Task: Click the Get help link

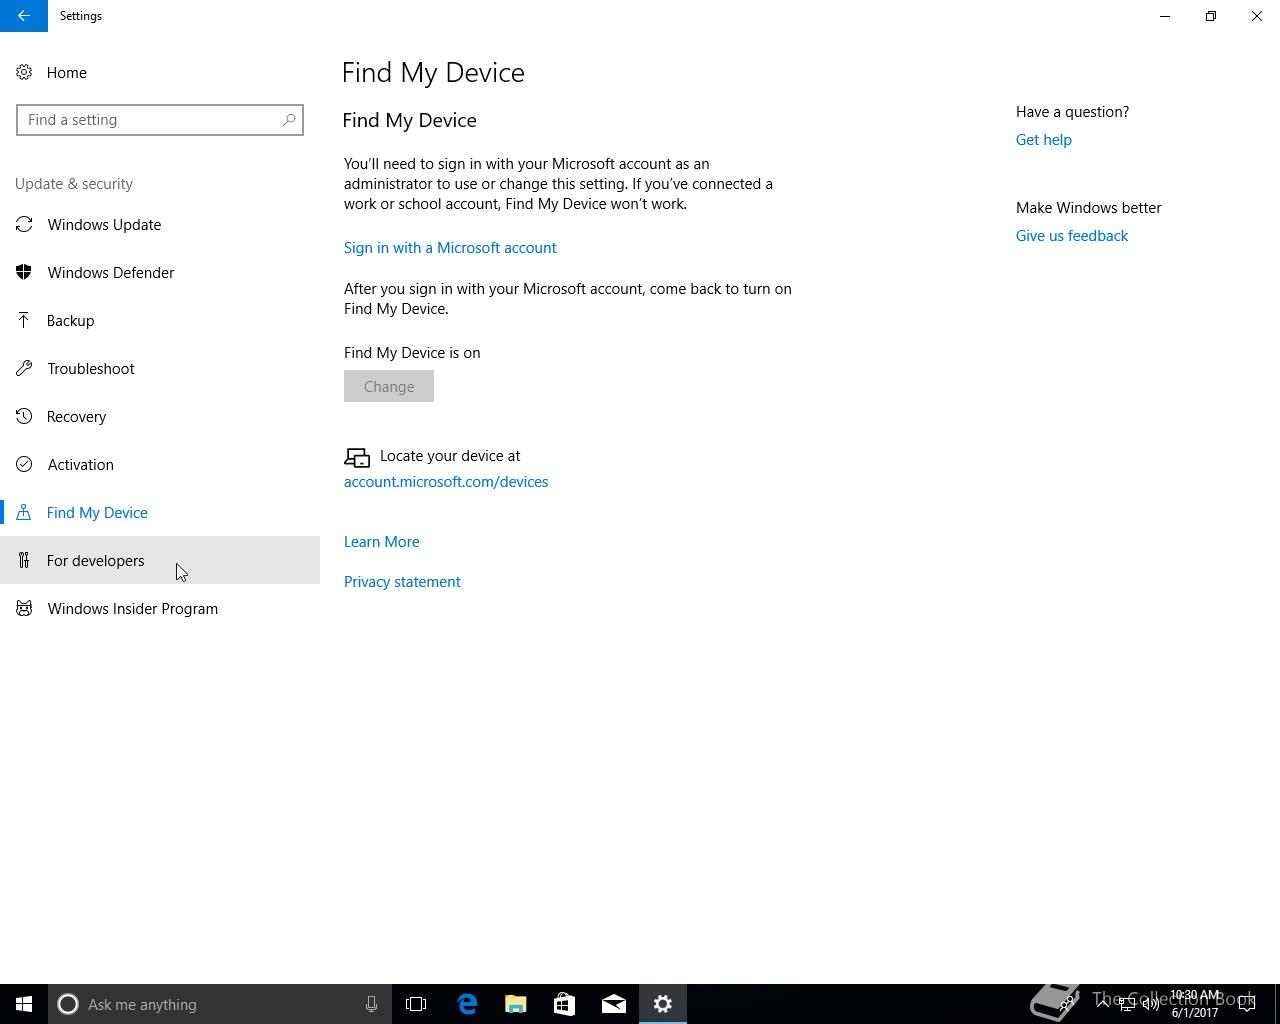Action: pyautogui.click(x=1044, y=140)
